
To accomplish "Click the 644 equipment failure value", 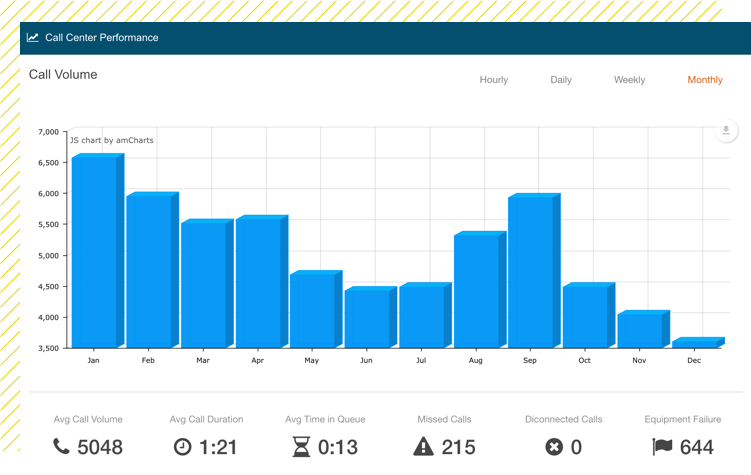I will 697,447.
